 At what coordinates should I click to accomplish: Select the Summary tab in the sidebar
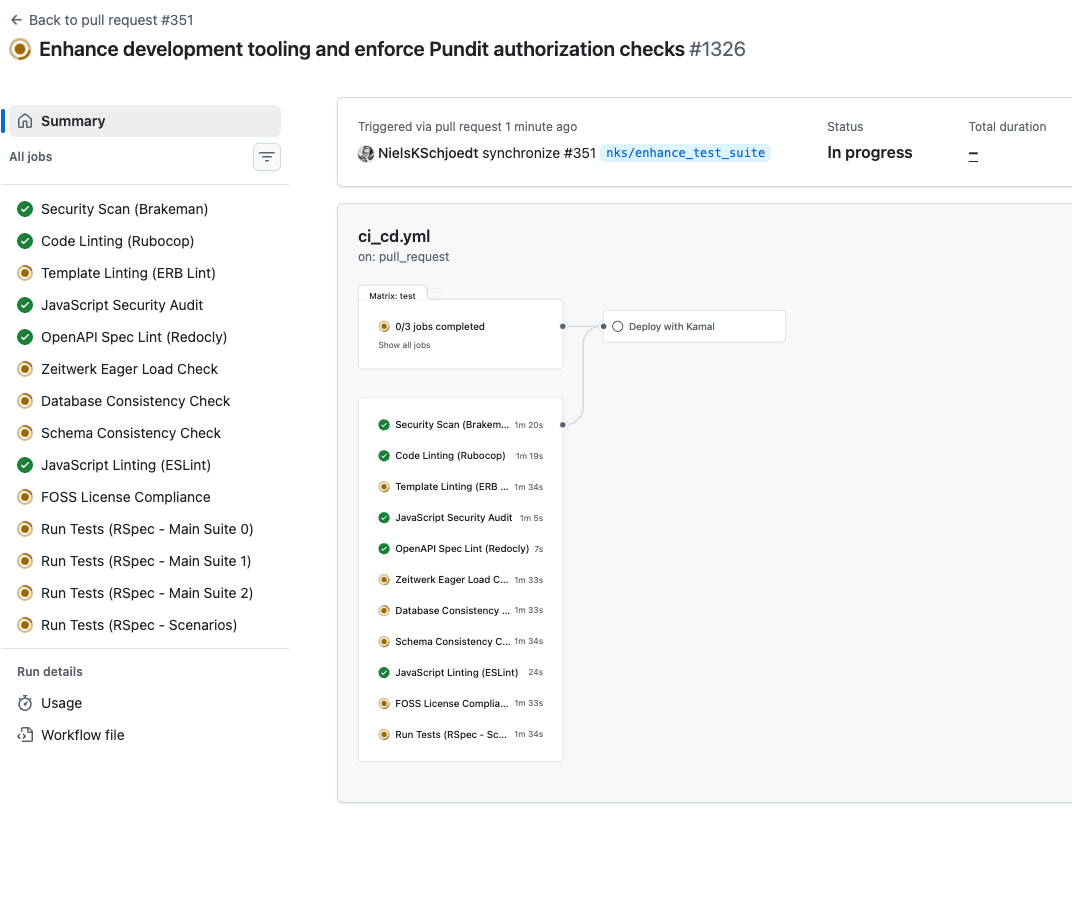pos(74,120)
